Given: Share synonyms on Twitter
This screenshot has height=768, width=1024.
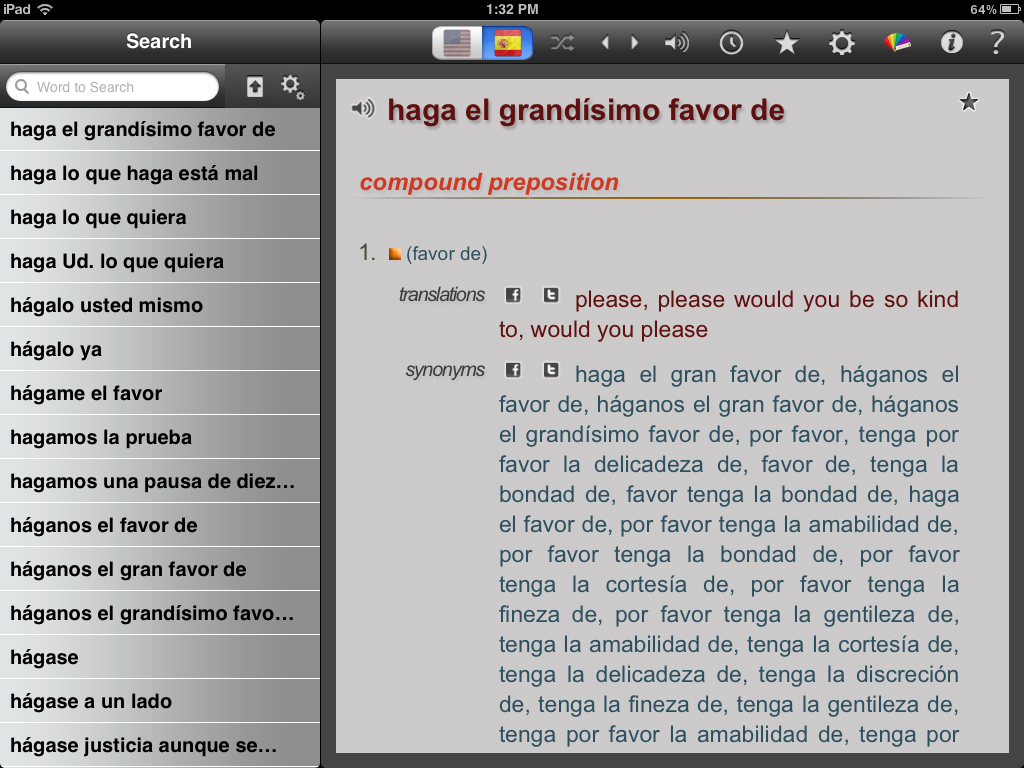Looking at the screenshot, I should click(550, 370).
